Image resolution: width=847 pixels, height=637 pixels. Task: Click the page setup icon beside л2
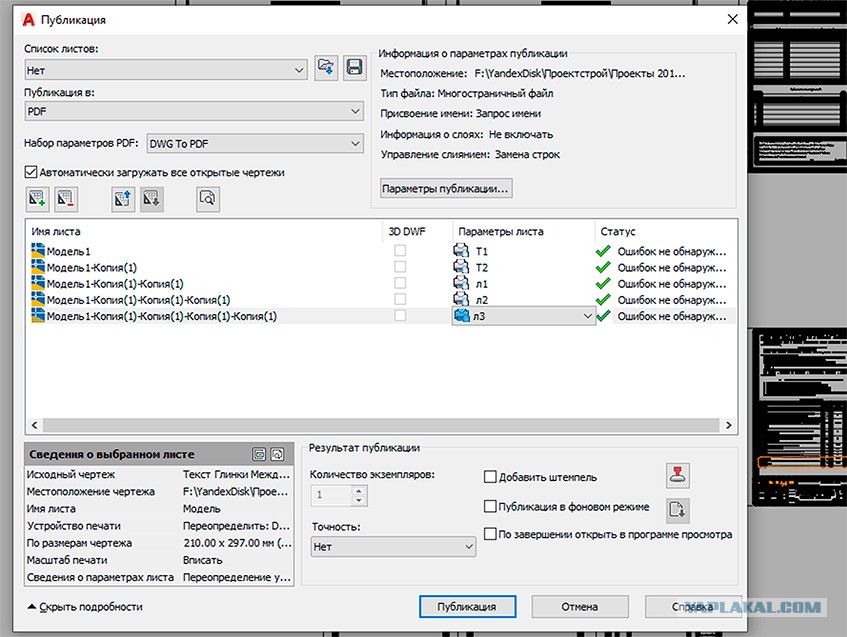click(461, 299)
